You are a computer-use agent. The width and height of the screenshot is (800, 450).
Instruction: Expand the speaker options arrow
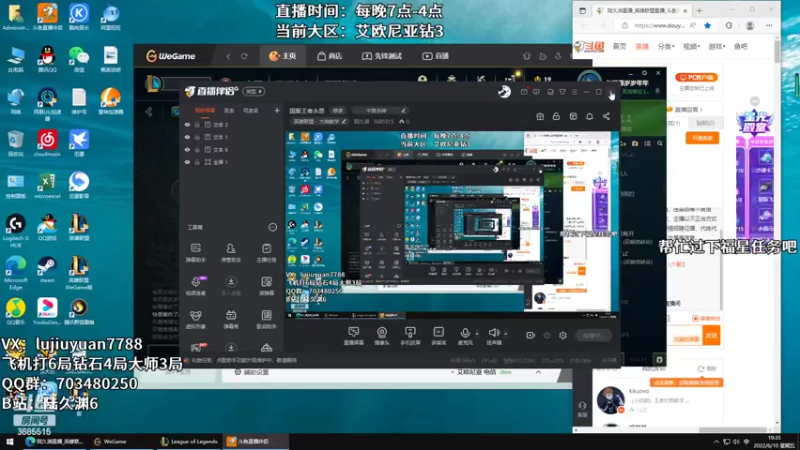click(x=506, y=334)
